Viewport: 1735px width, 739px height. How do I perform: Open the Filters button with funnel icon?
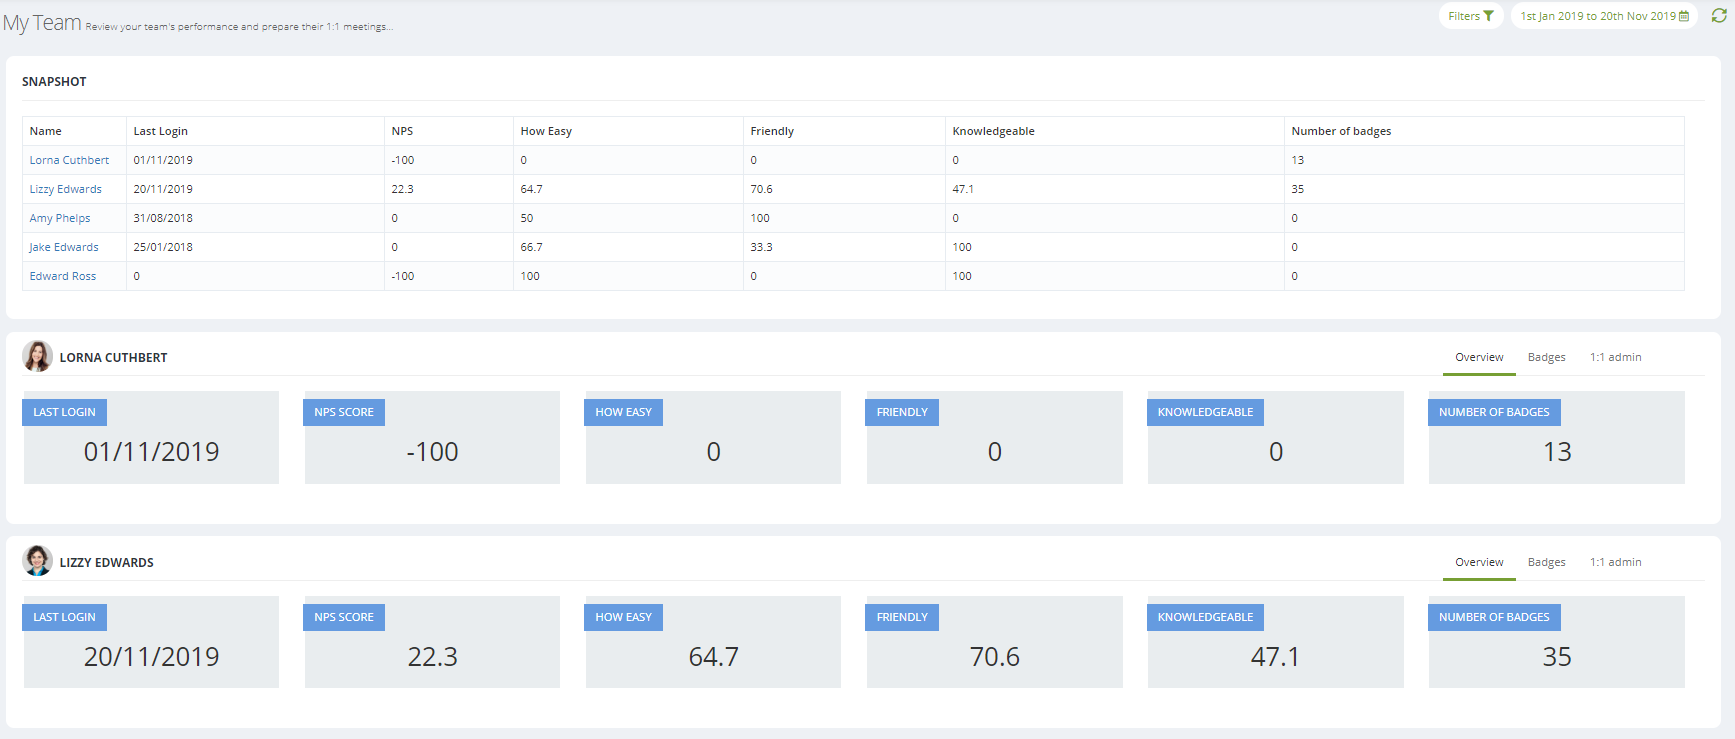pyautogui.click(x=1471, y=16)
